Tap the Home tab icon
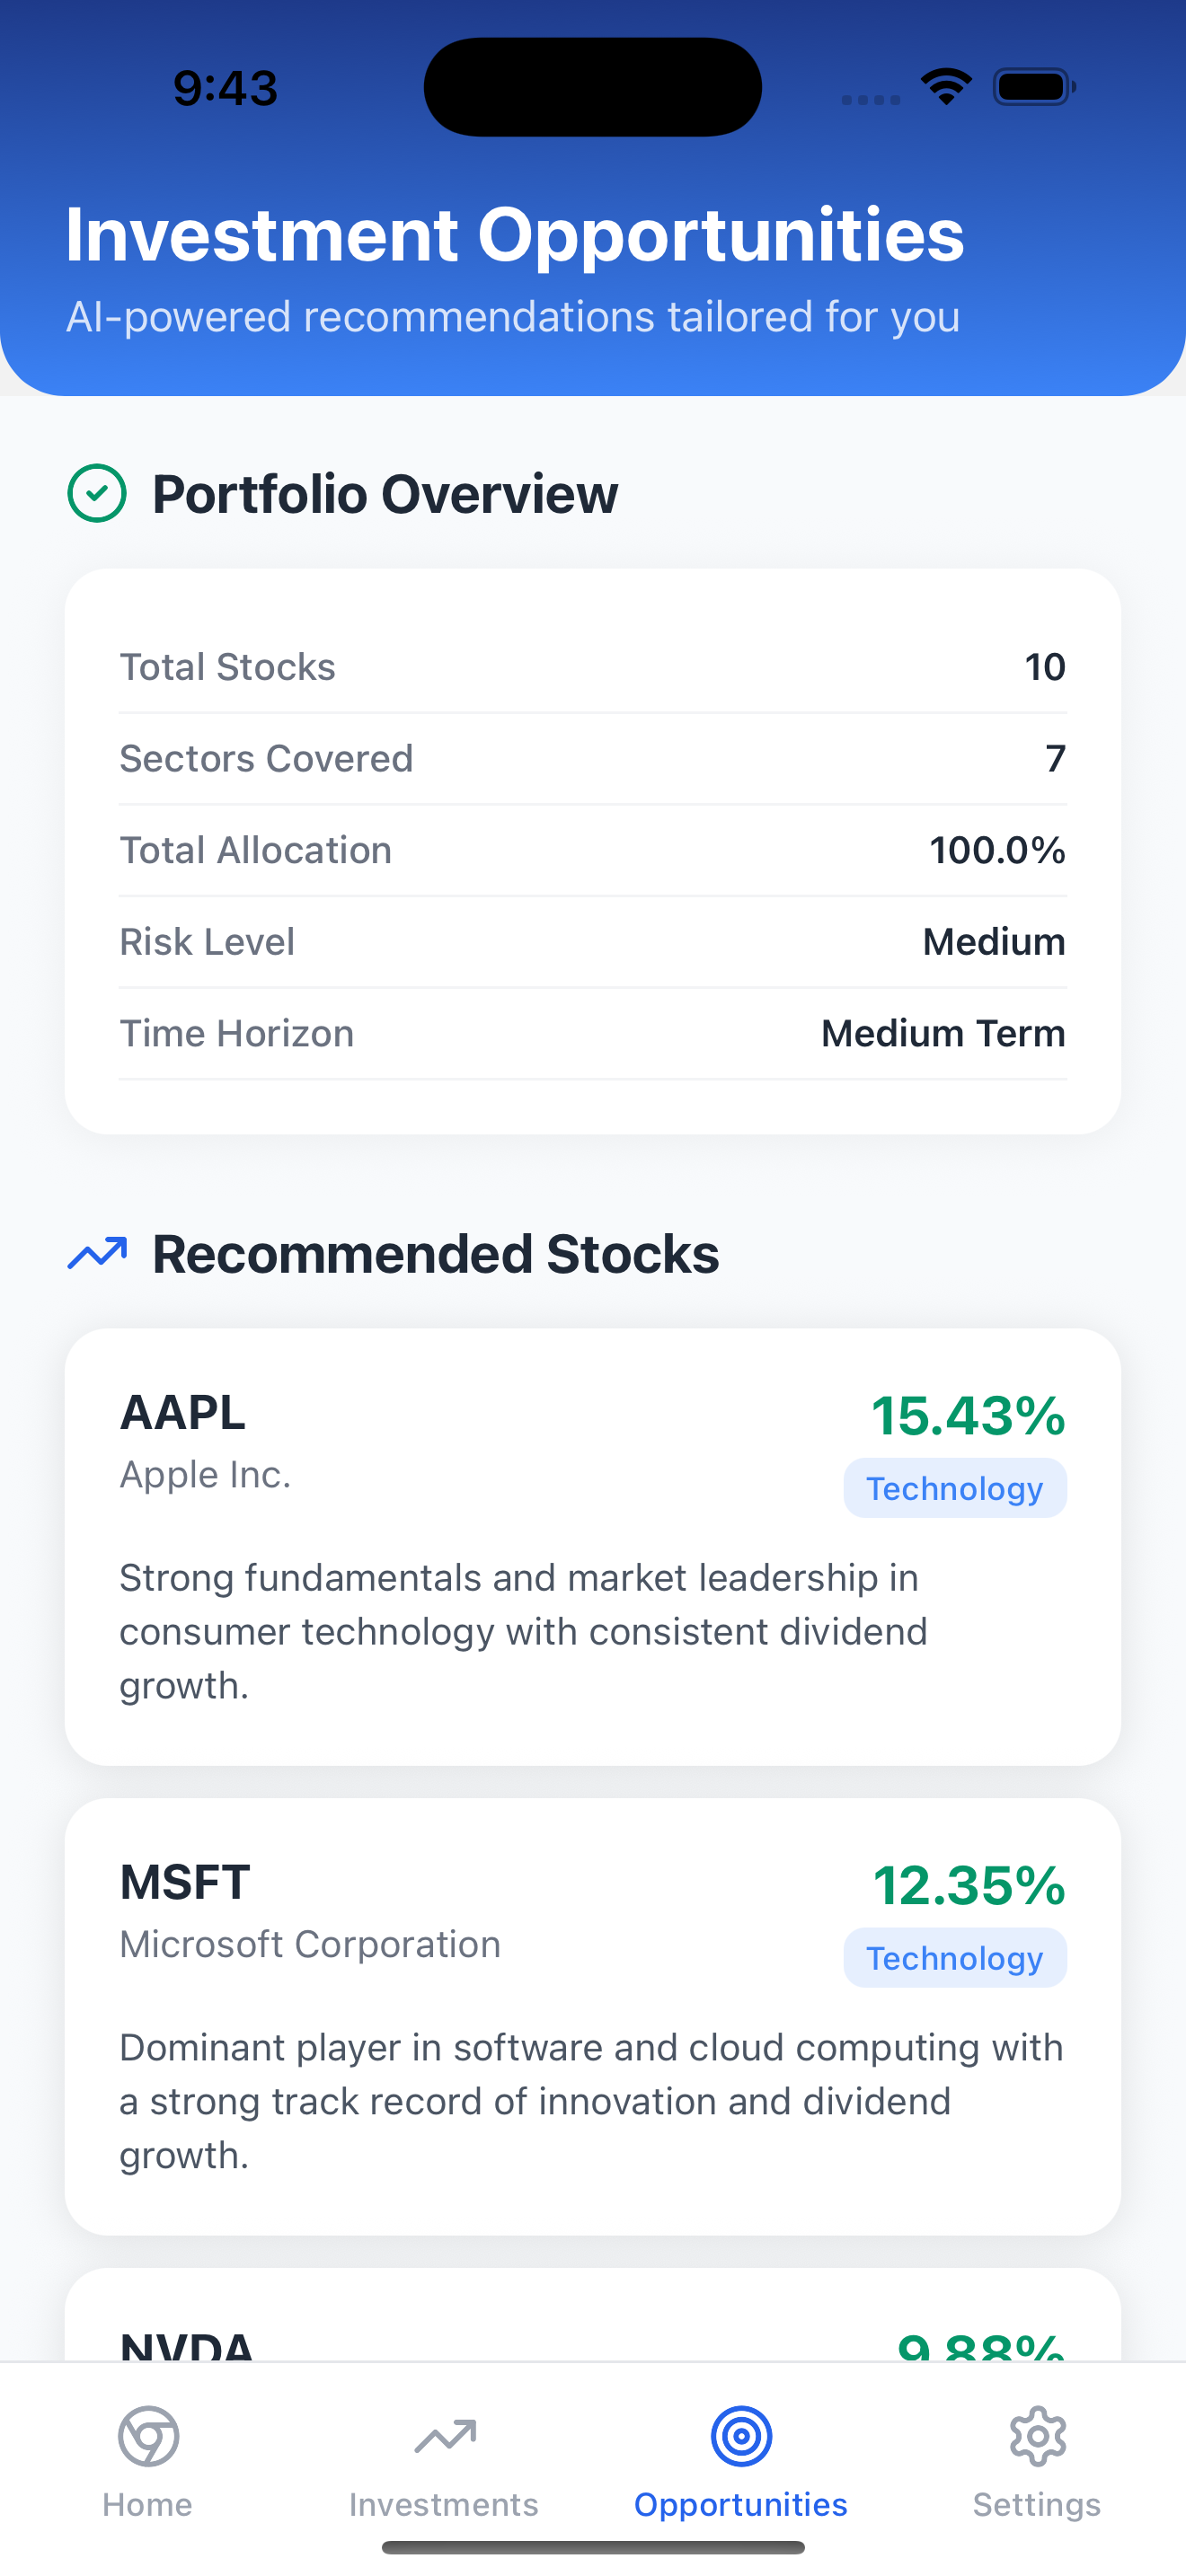 tap(148, 2435)
